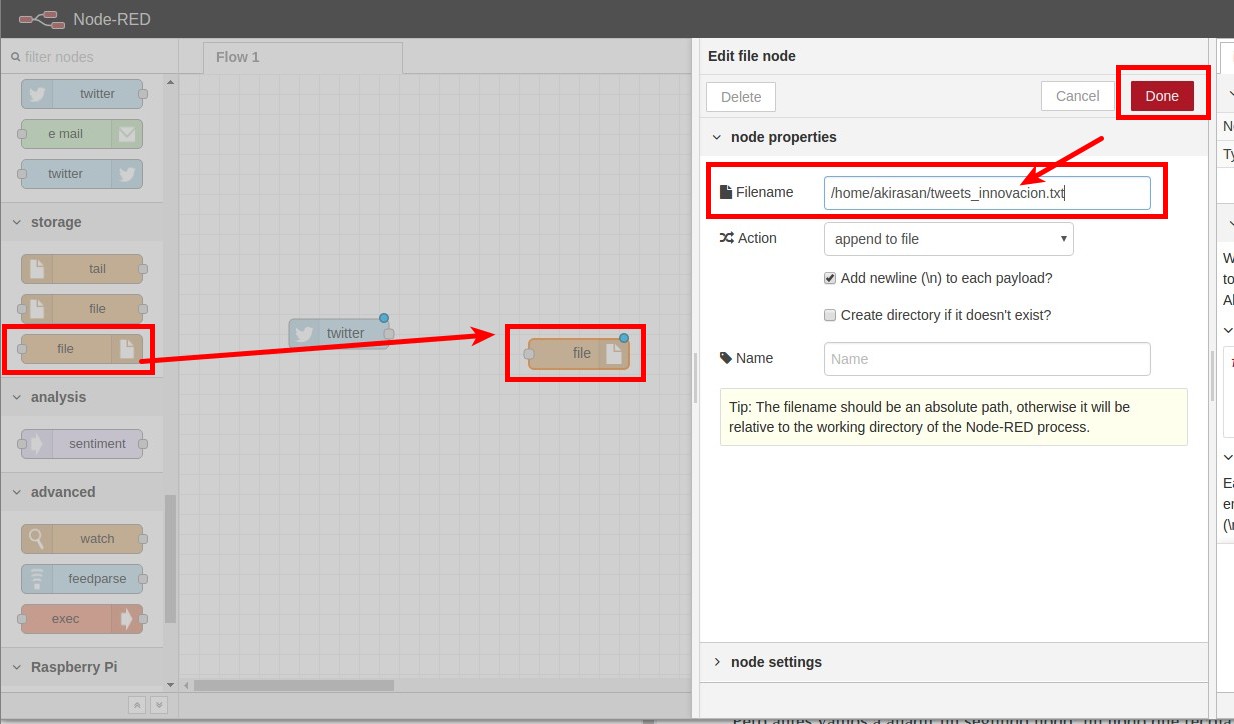This screenshot has height=724, width=1234.
Task: Switch to the Flow 1 tab
Action: pyautogui.click(x=303, y=57)
